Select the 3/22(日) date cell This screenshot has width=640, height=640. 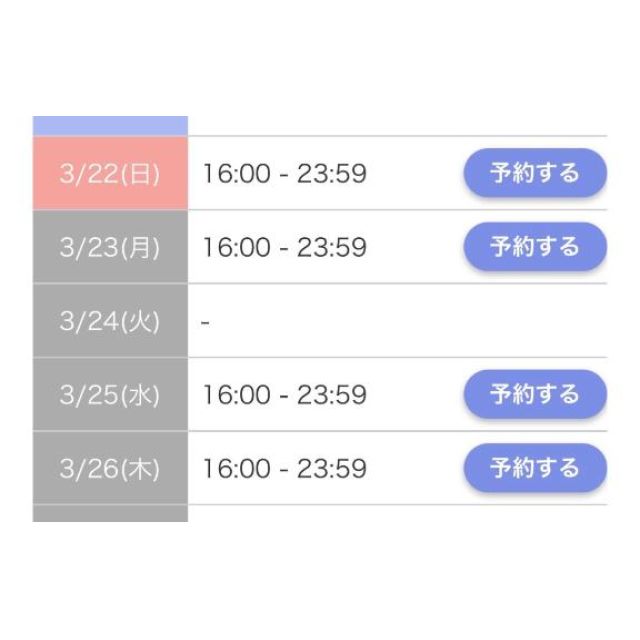(x=110, y=174)
